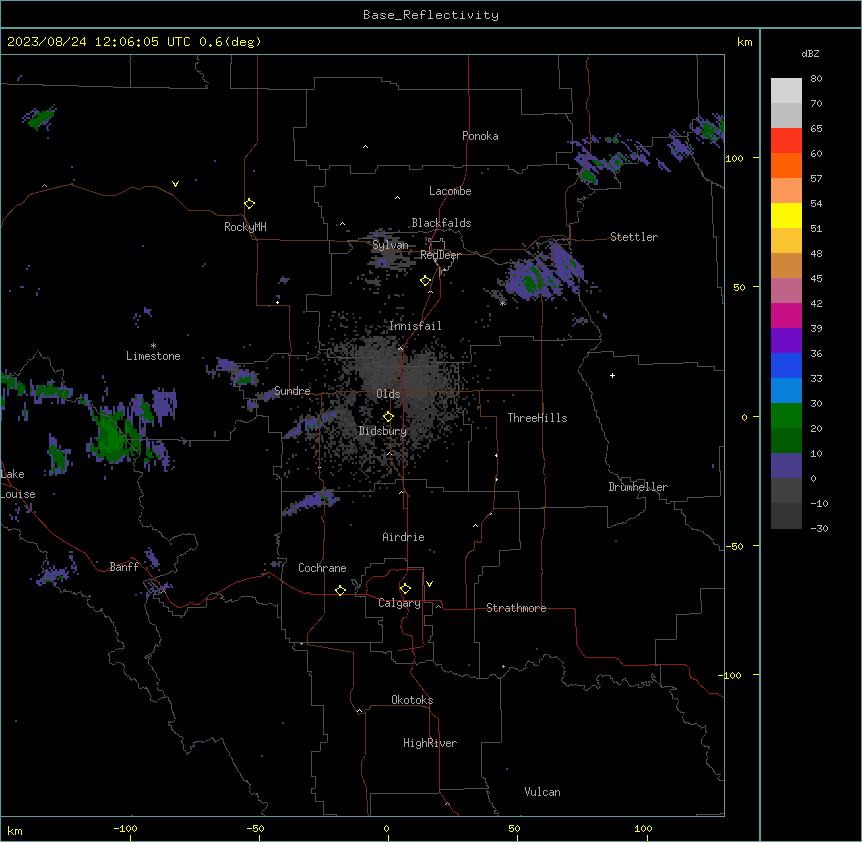Click the Banff label
The width and height of the screenshot is (862, 842).
pyautogui.click(x=124, y=567)
